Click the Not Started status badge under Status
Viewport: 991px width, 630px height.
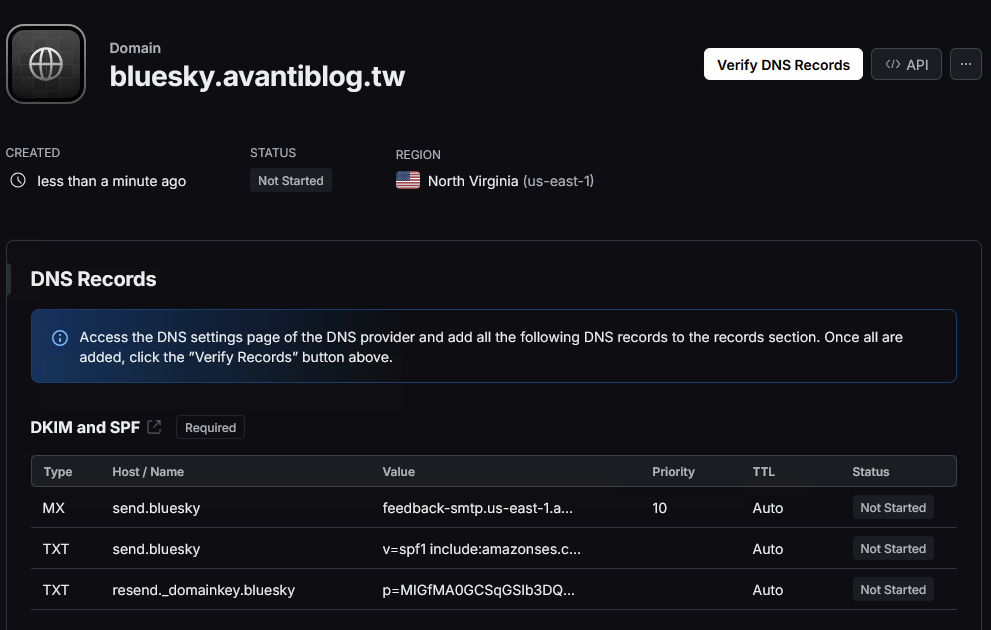(291, 181)
